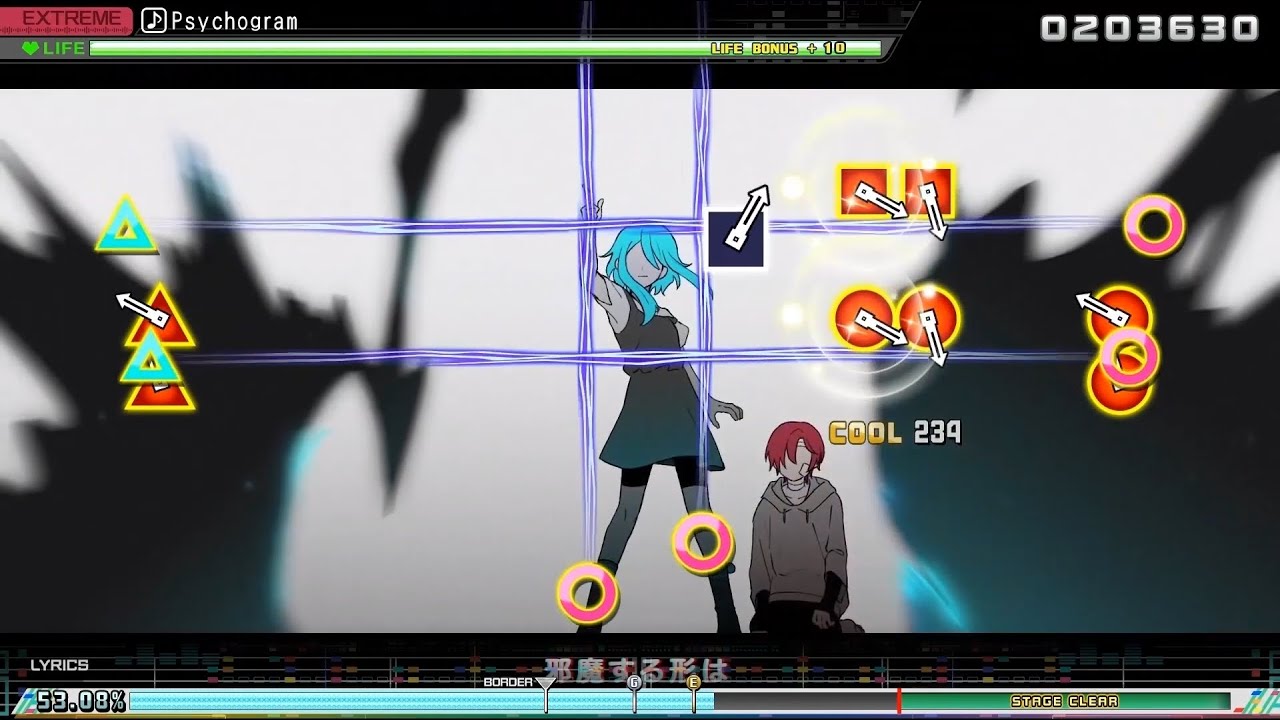The image size is (1280, 720).
Task: Click the LYRICS label
Action: coord(59,665)
